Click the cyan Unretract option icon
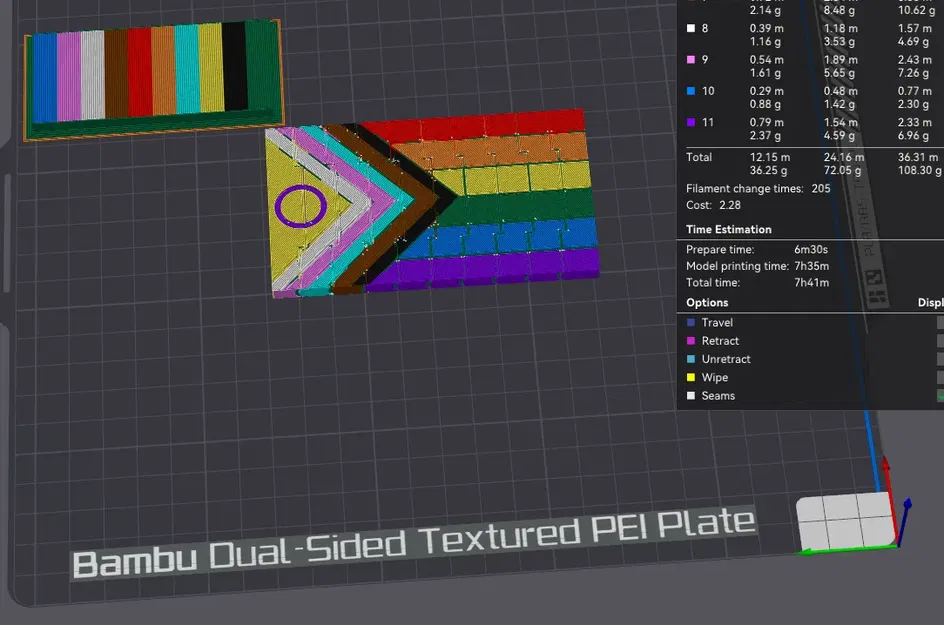Screen dimensions: 944x625 [x=691, y=359]
